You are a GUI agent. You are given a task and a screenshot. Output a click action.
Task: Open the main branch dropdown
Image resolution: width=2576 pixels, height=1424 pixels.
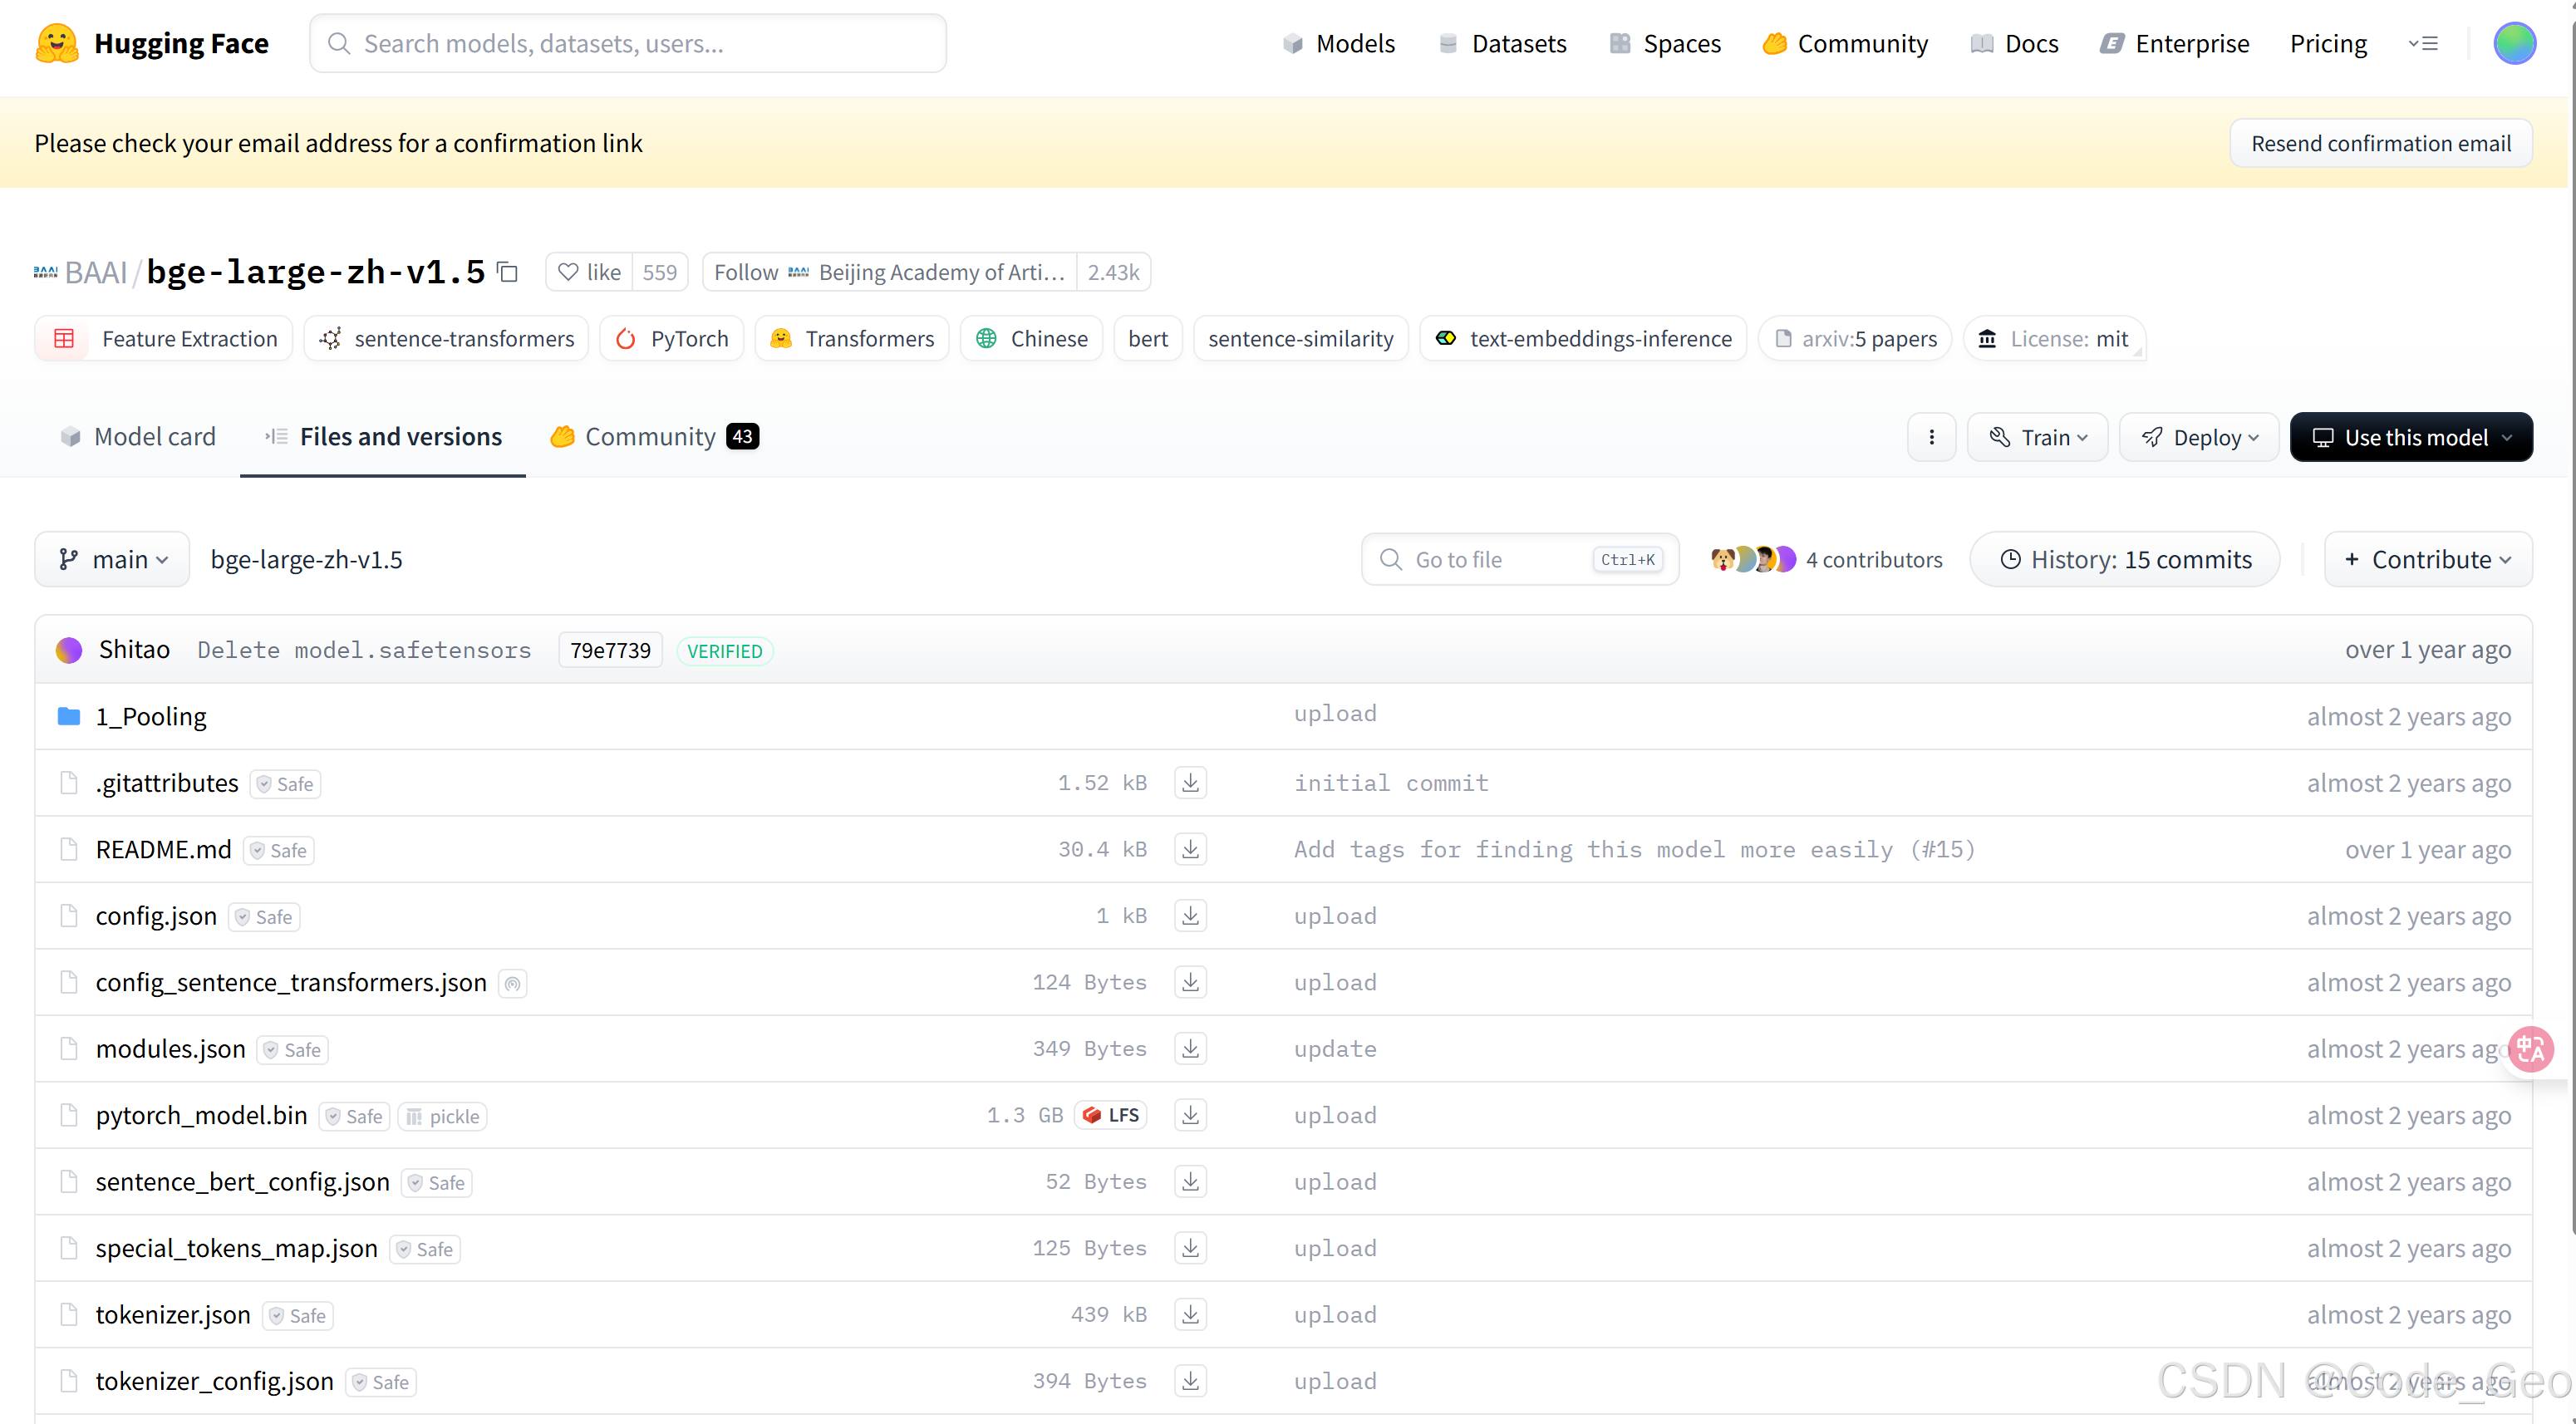click(x=112, y=559)
